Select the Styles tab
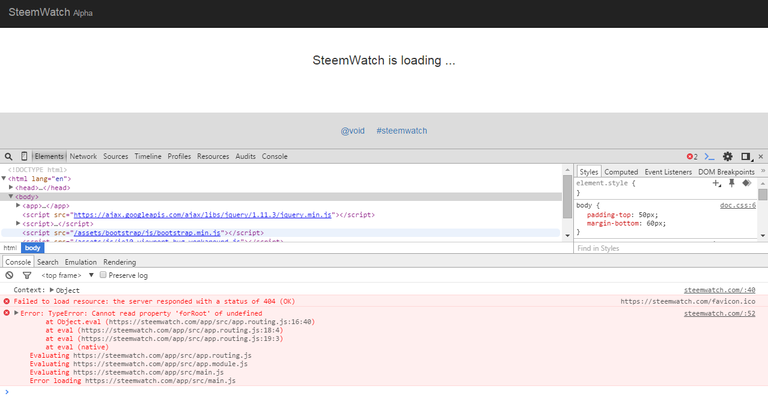Image resolution: width=768 pixels, height=397 pixels. pyautogui.click(x=589, y=172)
